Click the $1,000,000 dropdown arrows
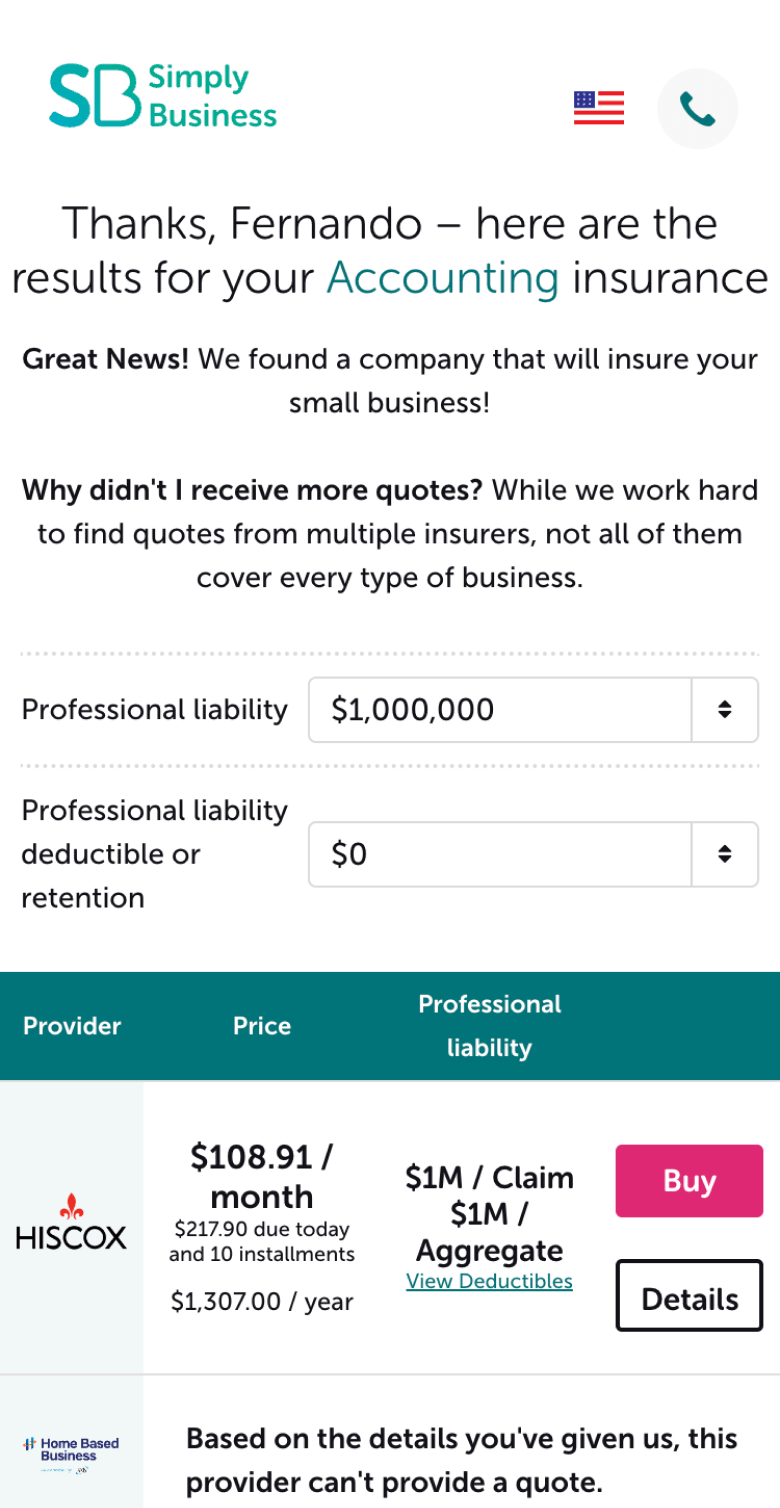The image size is (780, 1508). (x=725, y=710)
